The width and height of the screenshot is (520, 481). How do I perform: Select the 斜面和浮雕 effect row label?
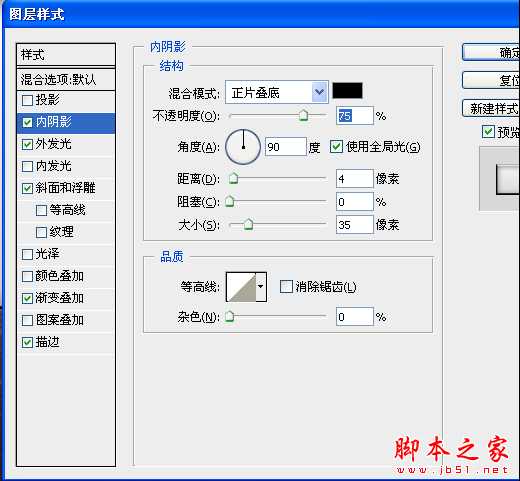(x=66, y=188)
